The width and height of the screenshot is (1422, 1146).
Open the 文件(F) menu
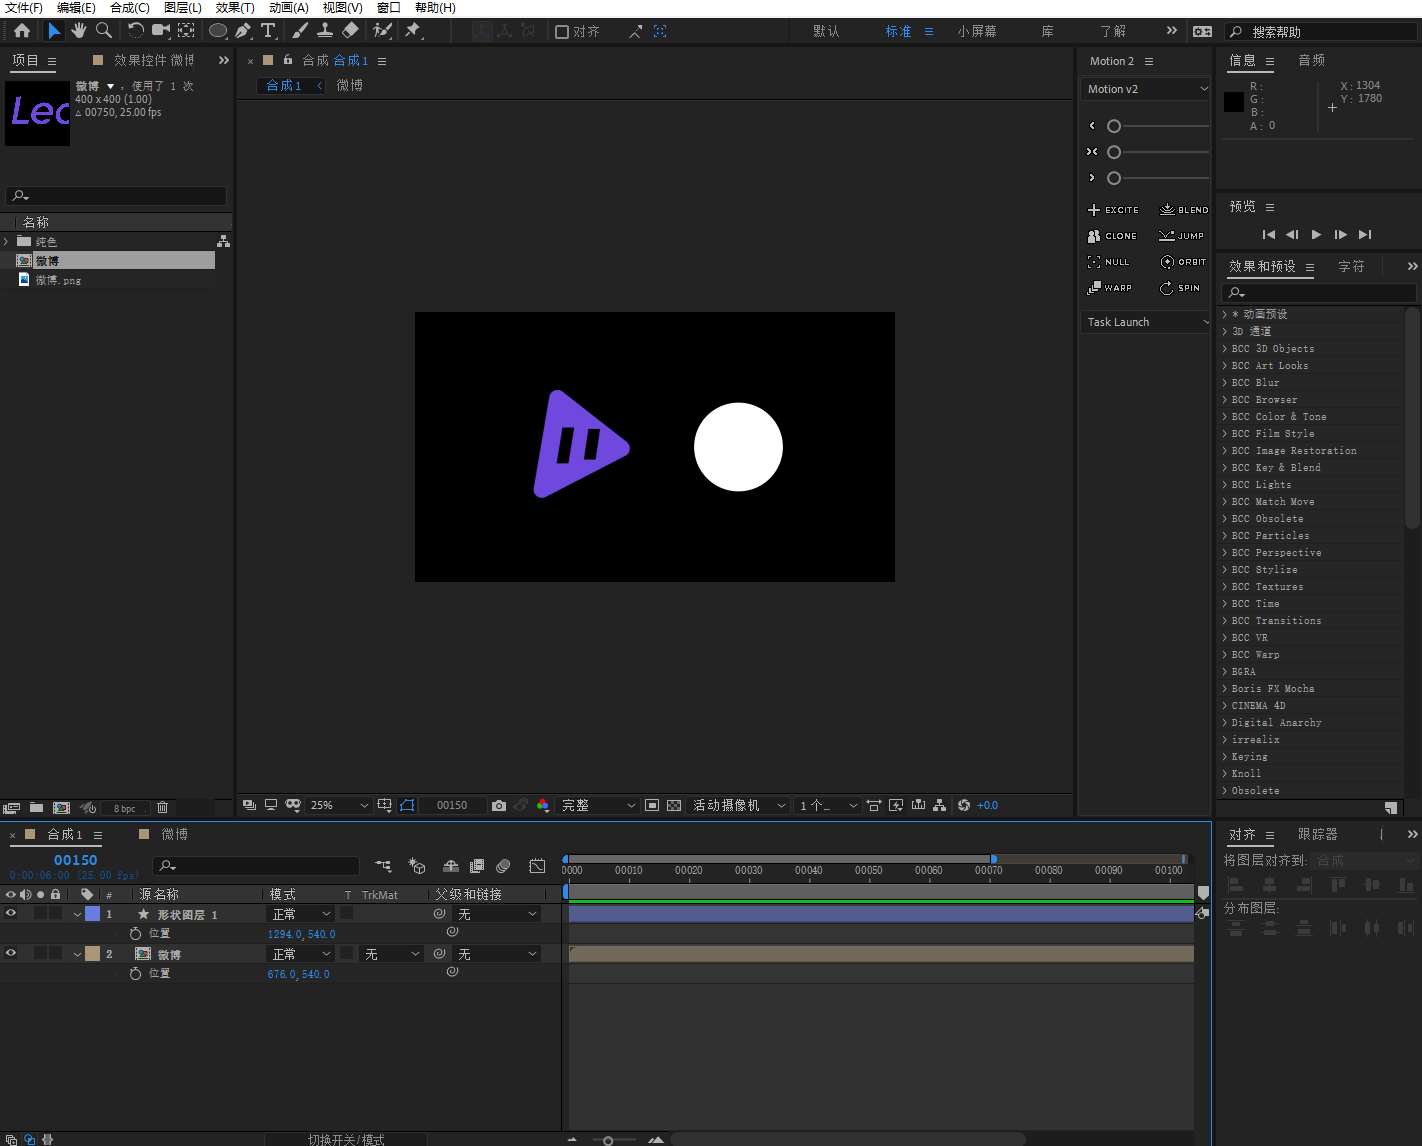point(24,8)
